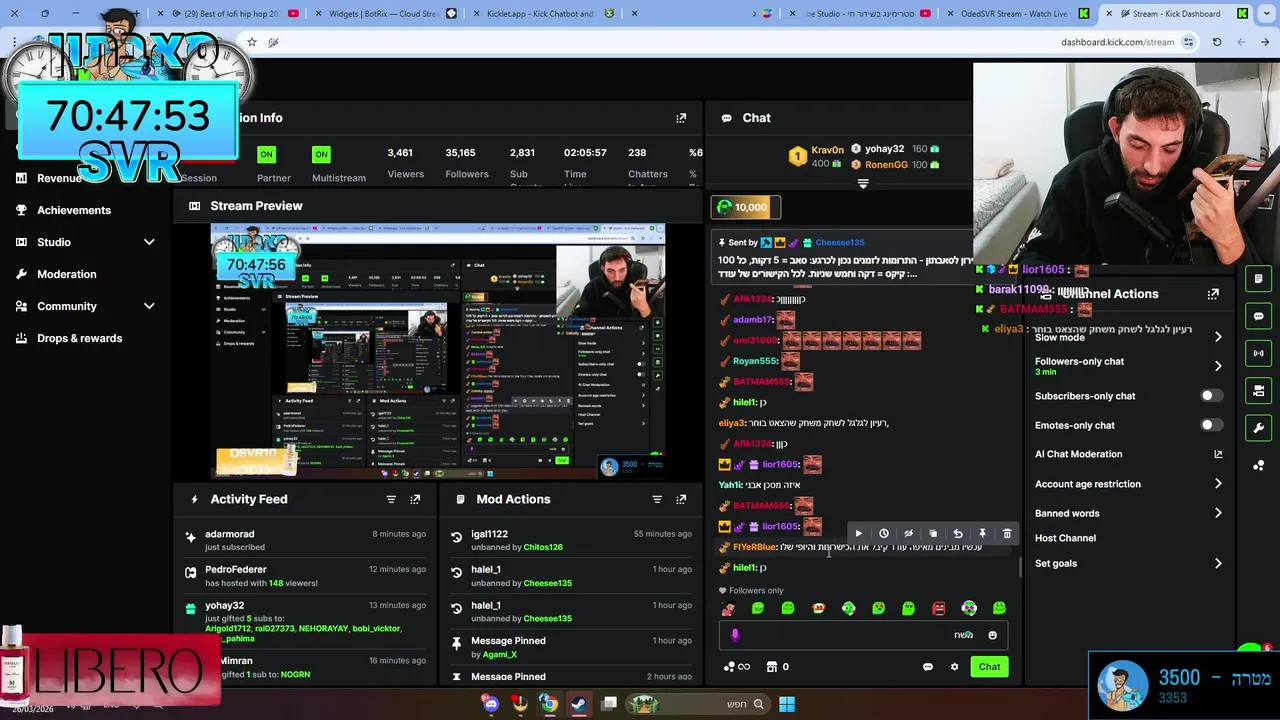This screenshot has height=720, width=1280.
Task: Open Mod Actions filter options
Action: point(657,499)
